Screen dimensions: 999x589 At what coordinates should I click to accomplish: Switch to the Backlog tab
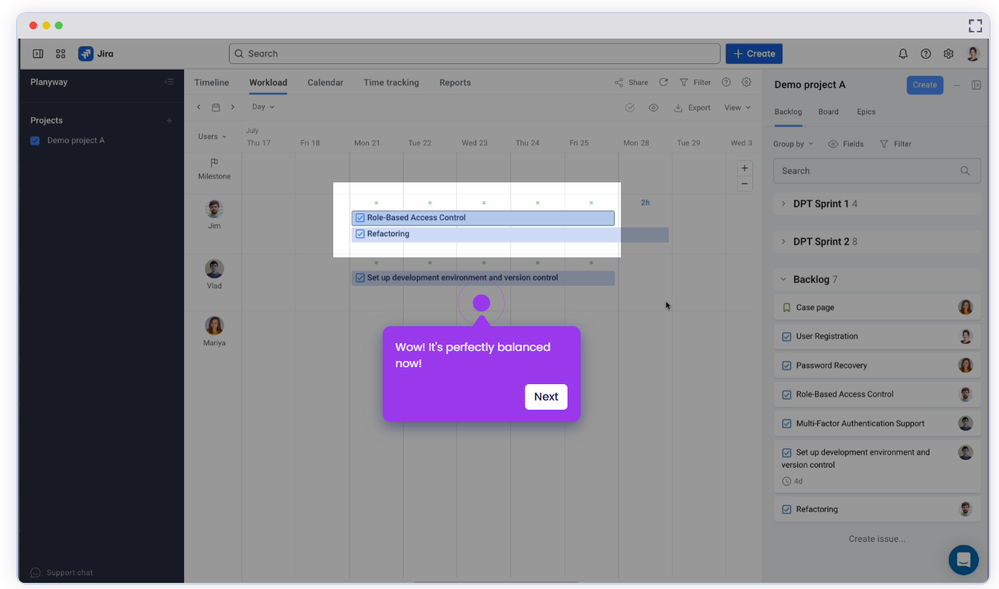[x=788, y=112]
